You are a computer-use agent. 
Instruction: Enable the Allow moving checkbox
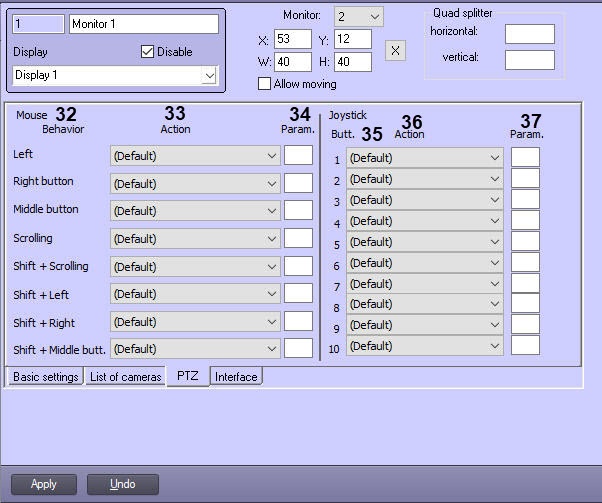(x=264, y=84)
